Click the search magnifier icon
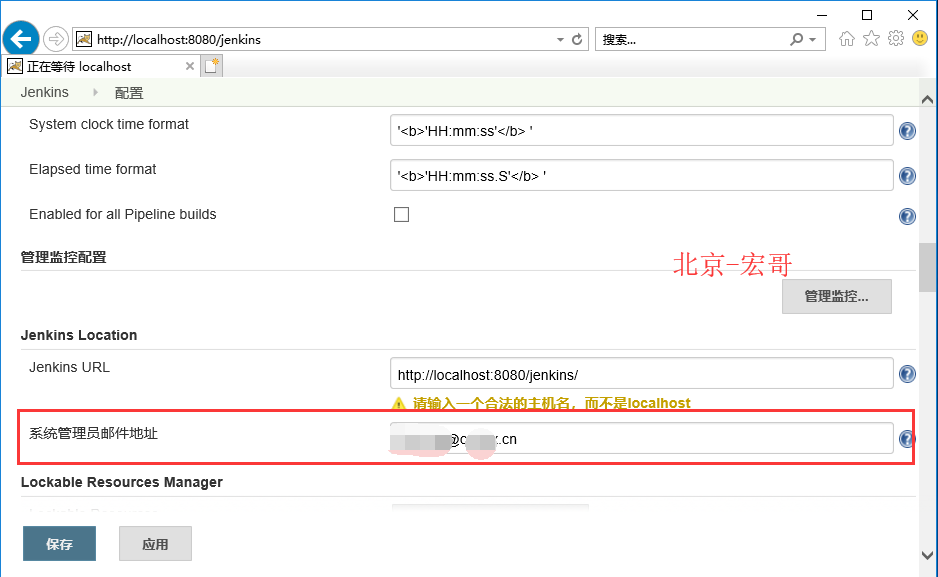The height and width of the screenshot is (577, 938). (795, 38)
